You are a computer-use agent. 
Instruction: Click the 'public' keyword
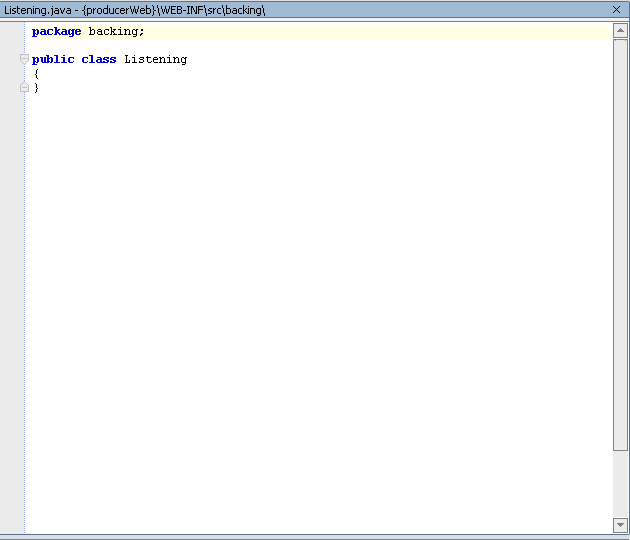click(x=53, y=59)
